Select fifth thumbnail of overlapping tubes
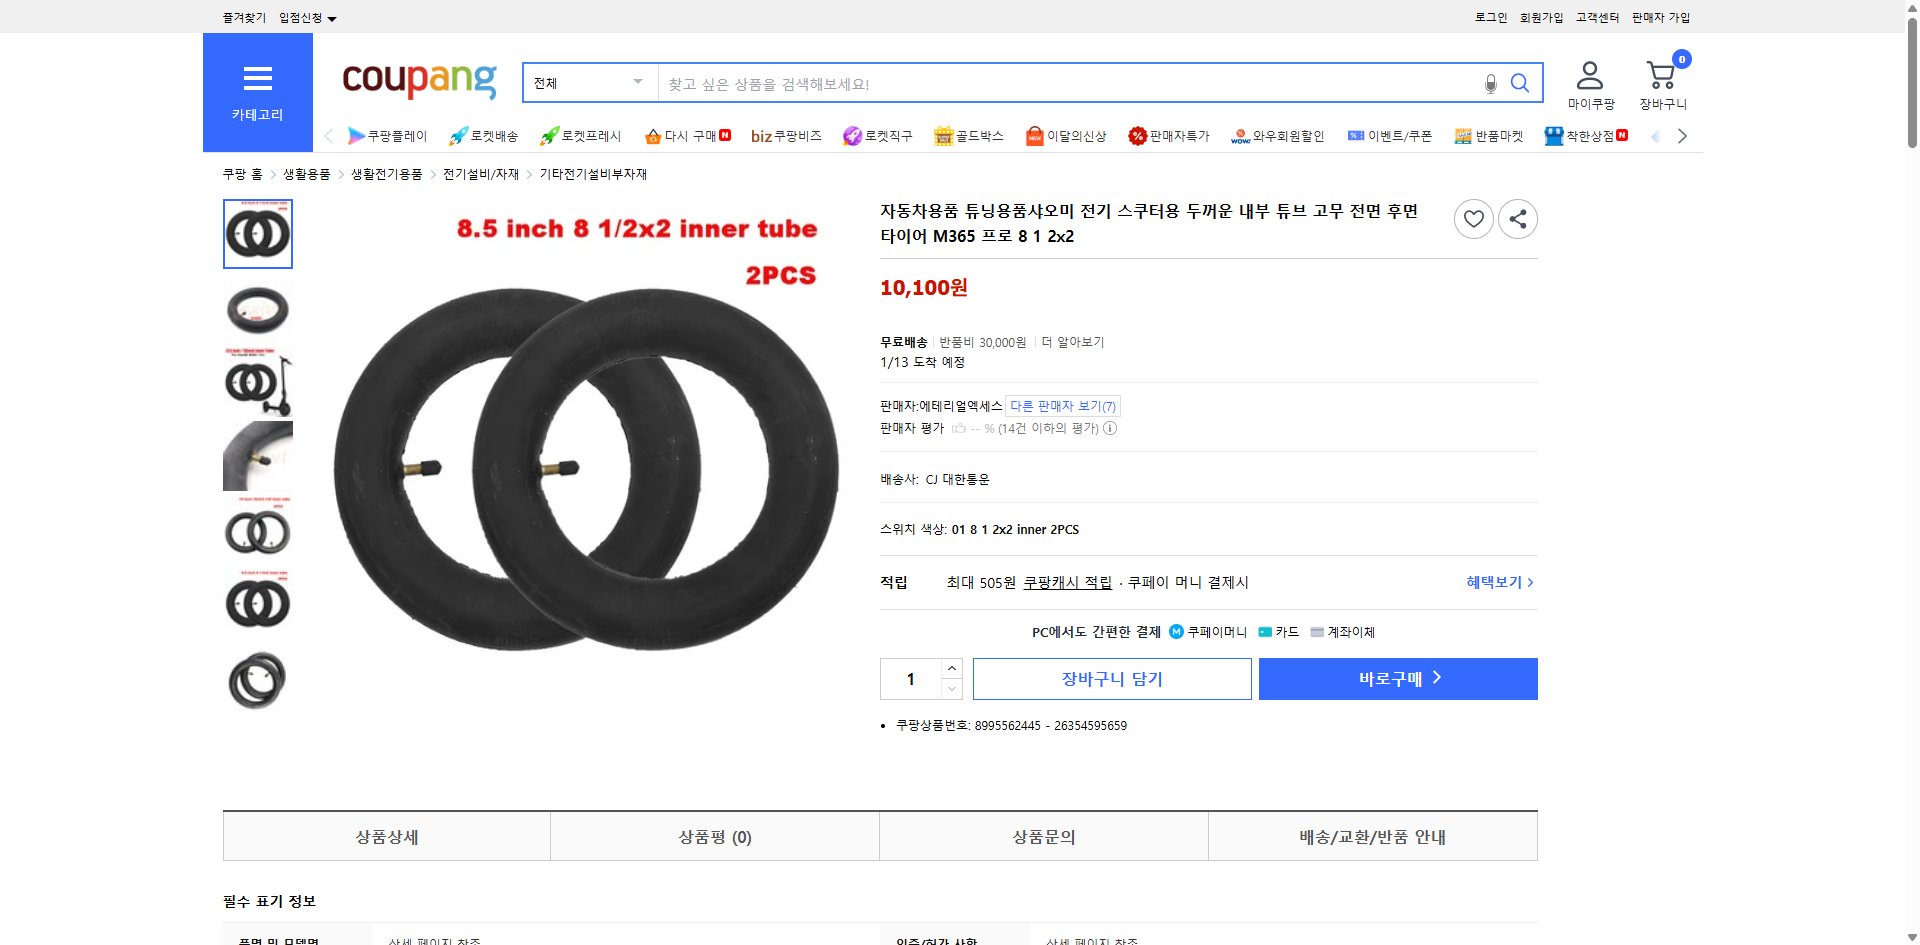The height and width of the screenshot is (945, 1920). 258,530
